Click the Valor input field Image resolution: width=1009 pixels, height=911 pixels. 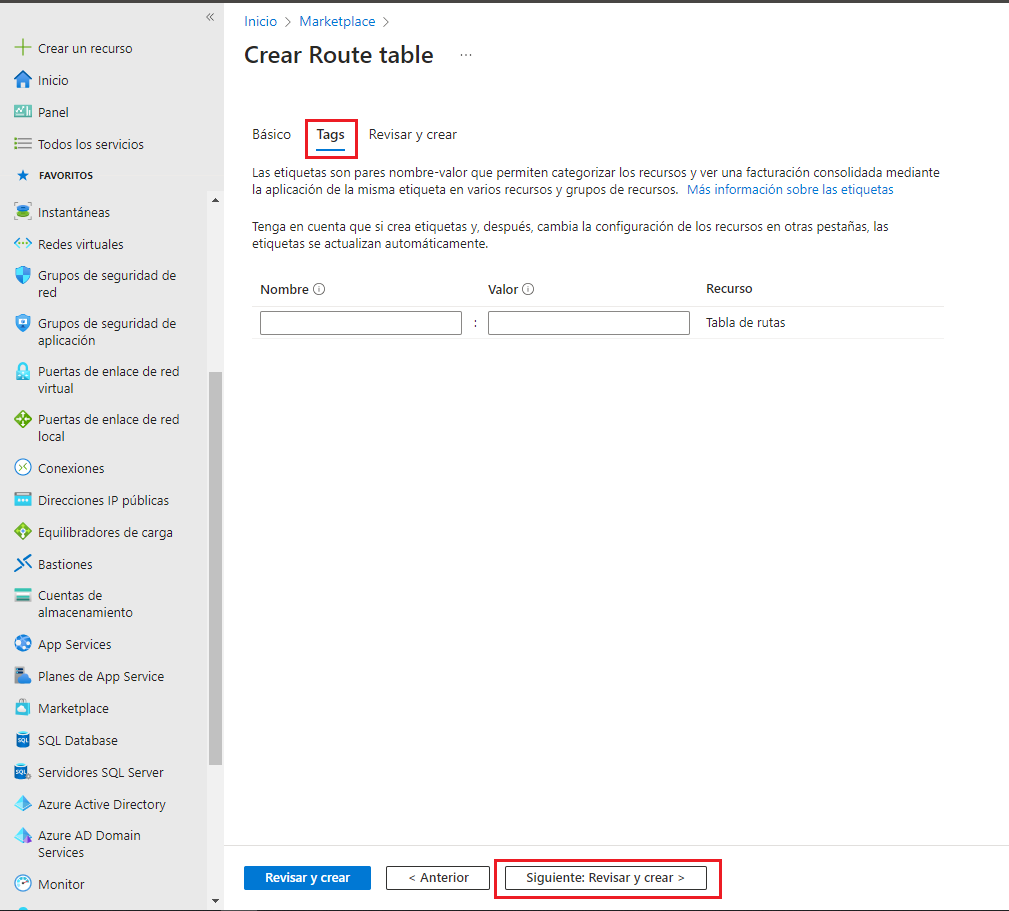588,322
